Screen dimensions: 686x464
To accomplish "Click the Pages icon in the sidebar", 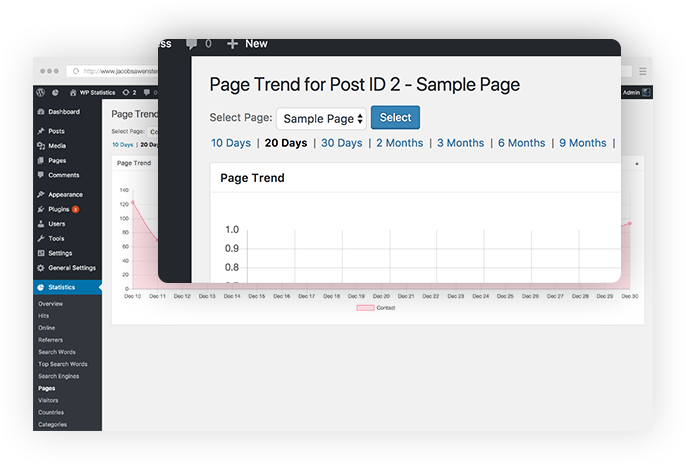I will [41, 160].
